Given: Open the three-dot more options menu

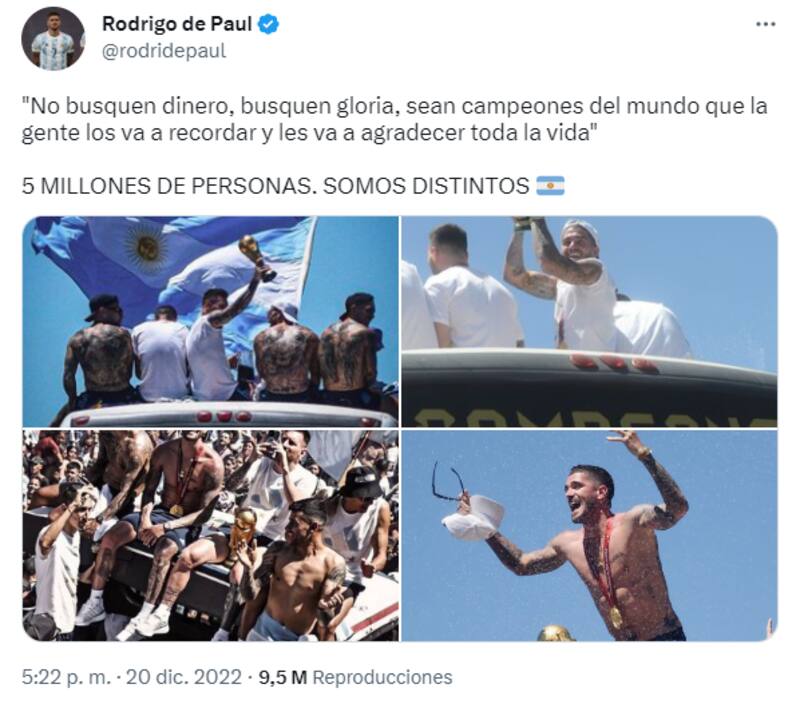Looking at the screenshot, I should pyautogui.click(x=765, y=24).
